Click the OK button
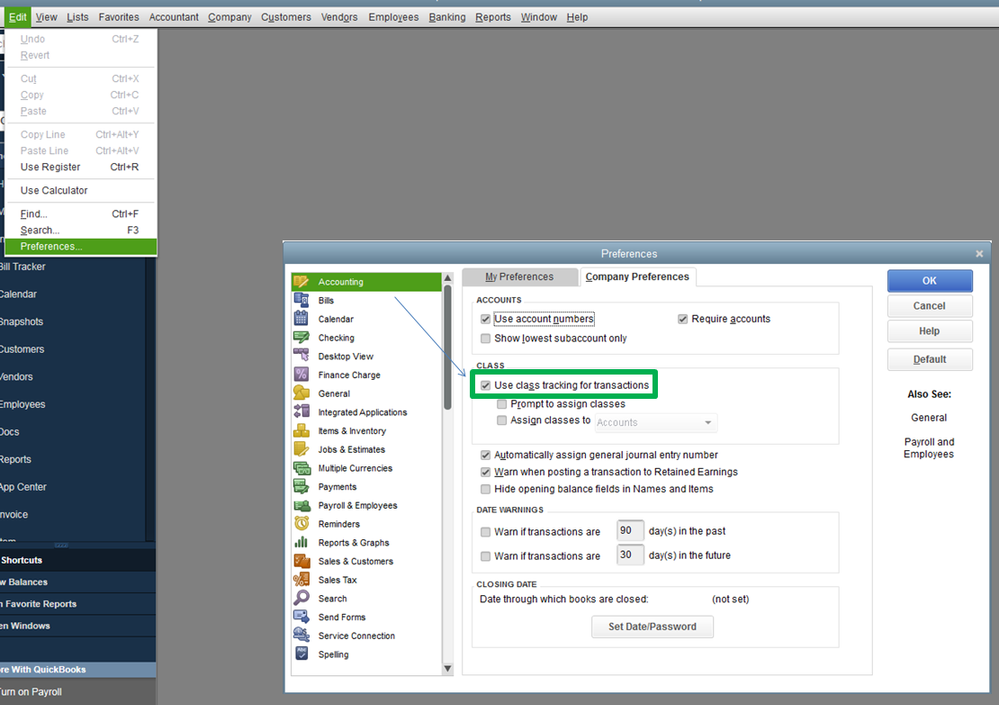Screen dimensions: 999x705 (930, 281)
